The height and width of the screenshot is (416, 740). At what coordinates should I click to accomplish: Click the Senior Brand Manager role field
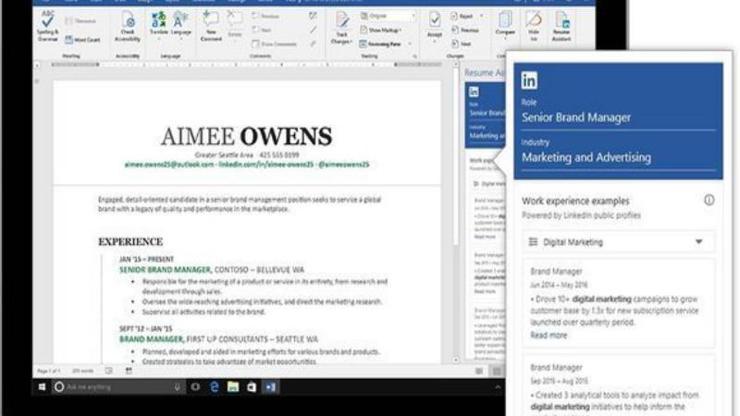(x=576, y=118)
